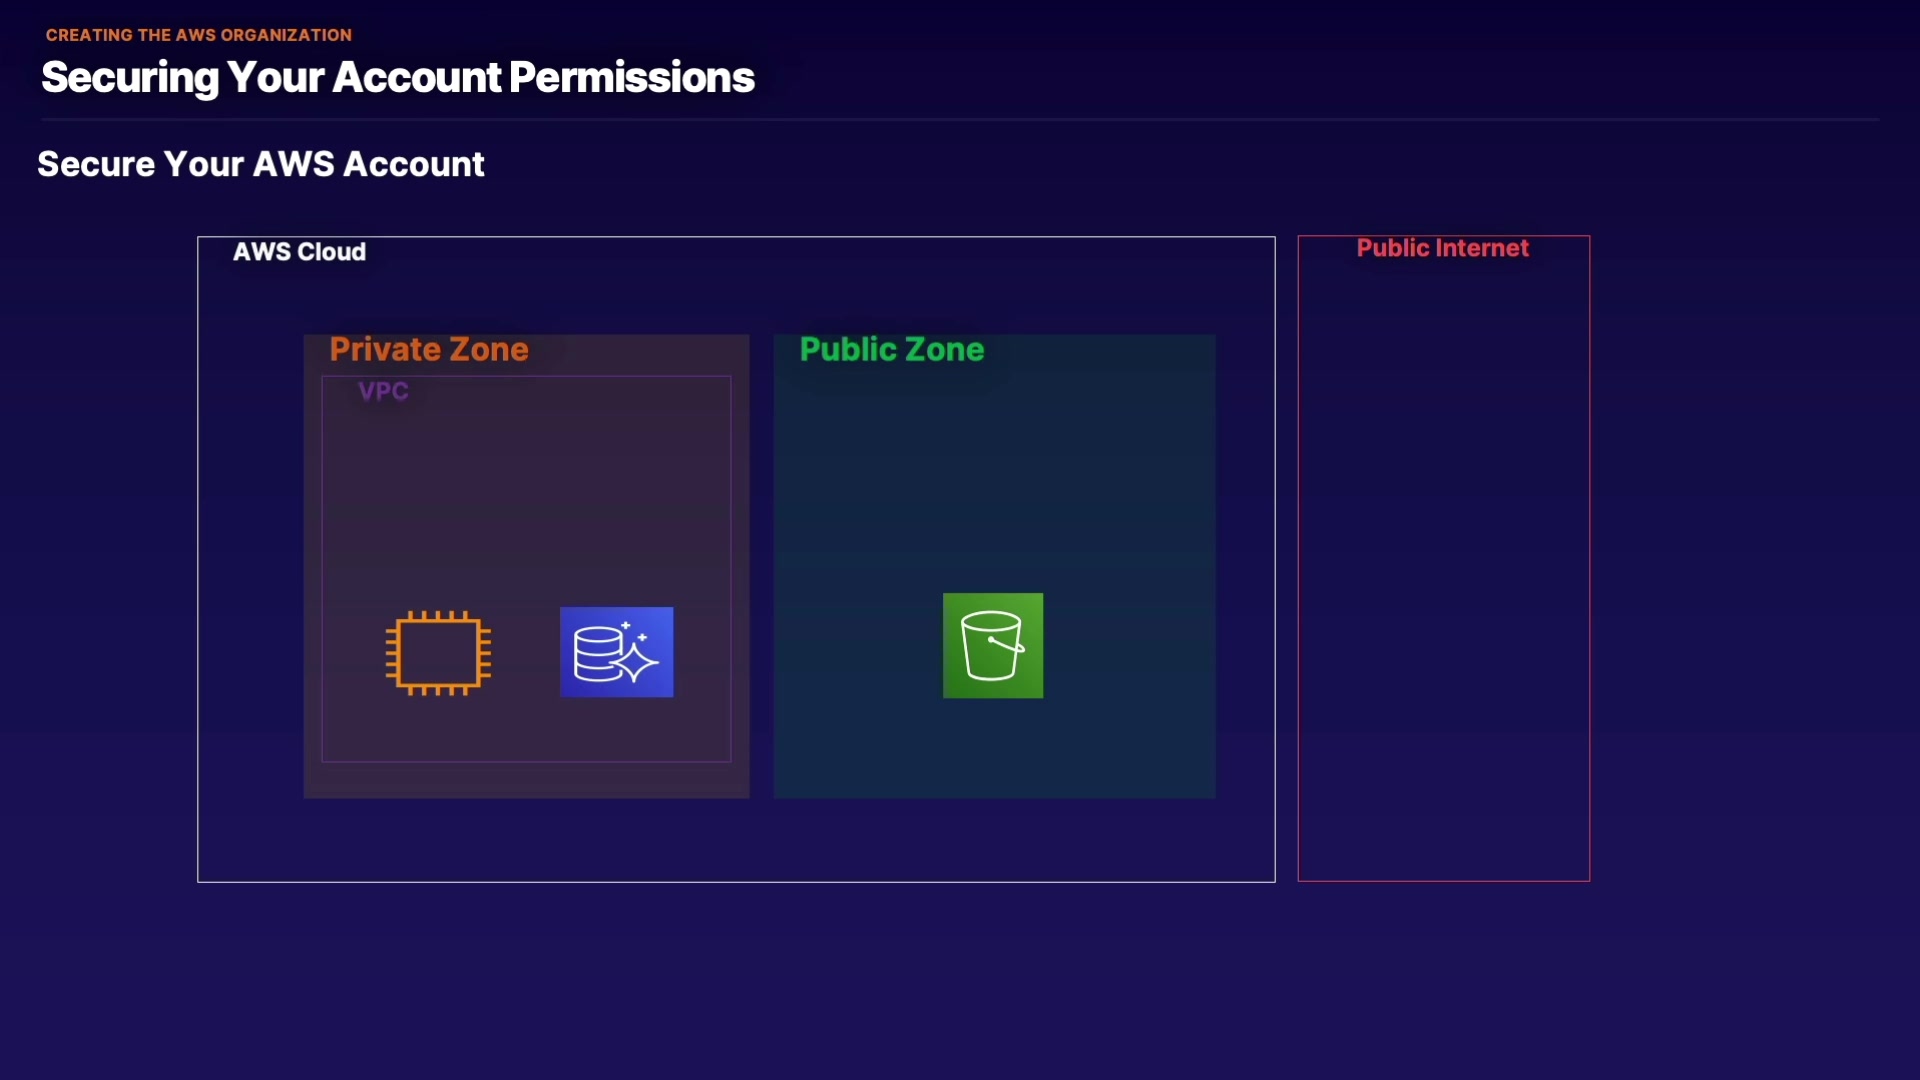Click the orange EC2 chip icon
This screenshot has width=1920, height=1080.
click(x=438, y=653)
